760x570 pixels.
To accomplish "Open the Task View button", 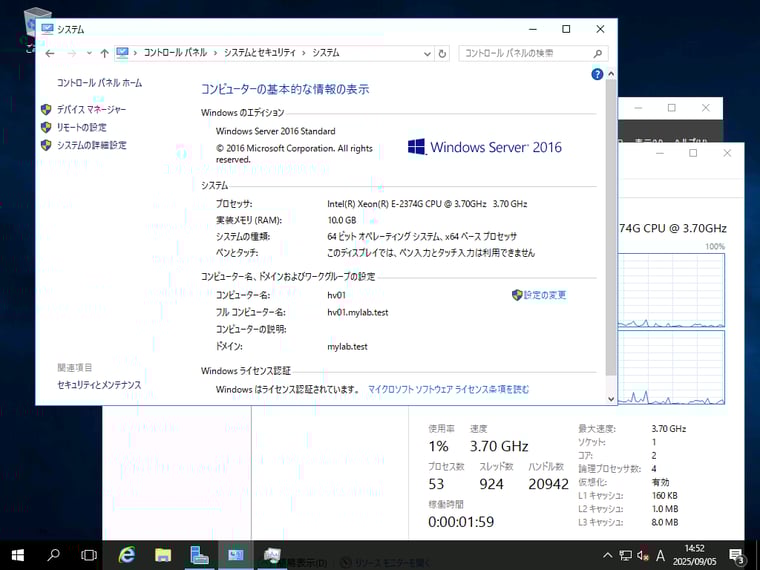I will coord(89,555).
